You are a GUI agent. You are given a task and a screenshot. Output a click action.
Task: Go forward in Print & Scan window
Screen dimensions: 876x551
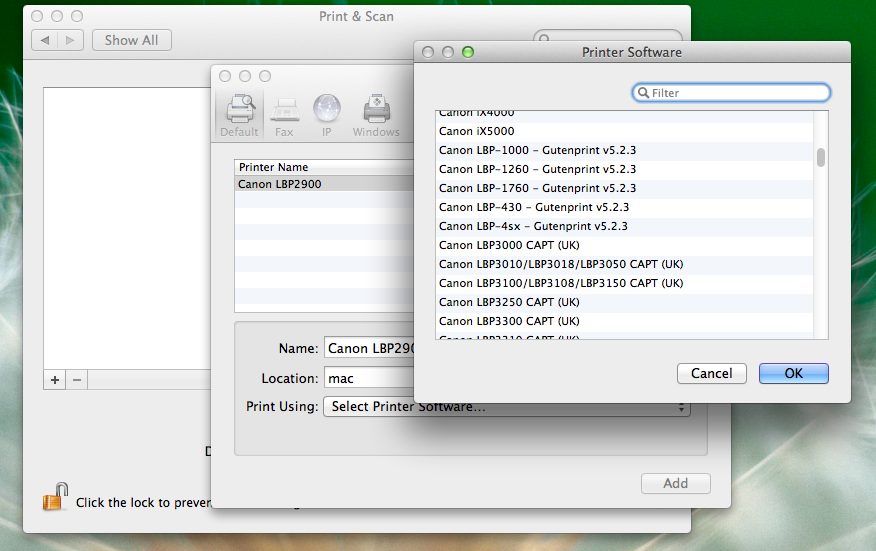70,40
